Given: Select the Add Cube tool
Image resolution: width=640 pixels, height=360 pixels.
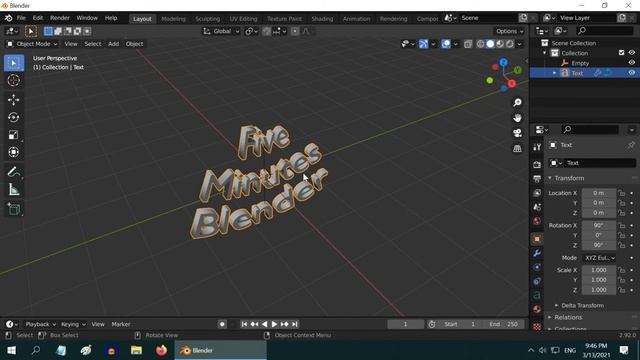Looking at the screenshot, I should tap(14, 209).
